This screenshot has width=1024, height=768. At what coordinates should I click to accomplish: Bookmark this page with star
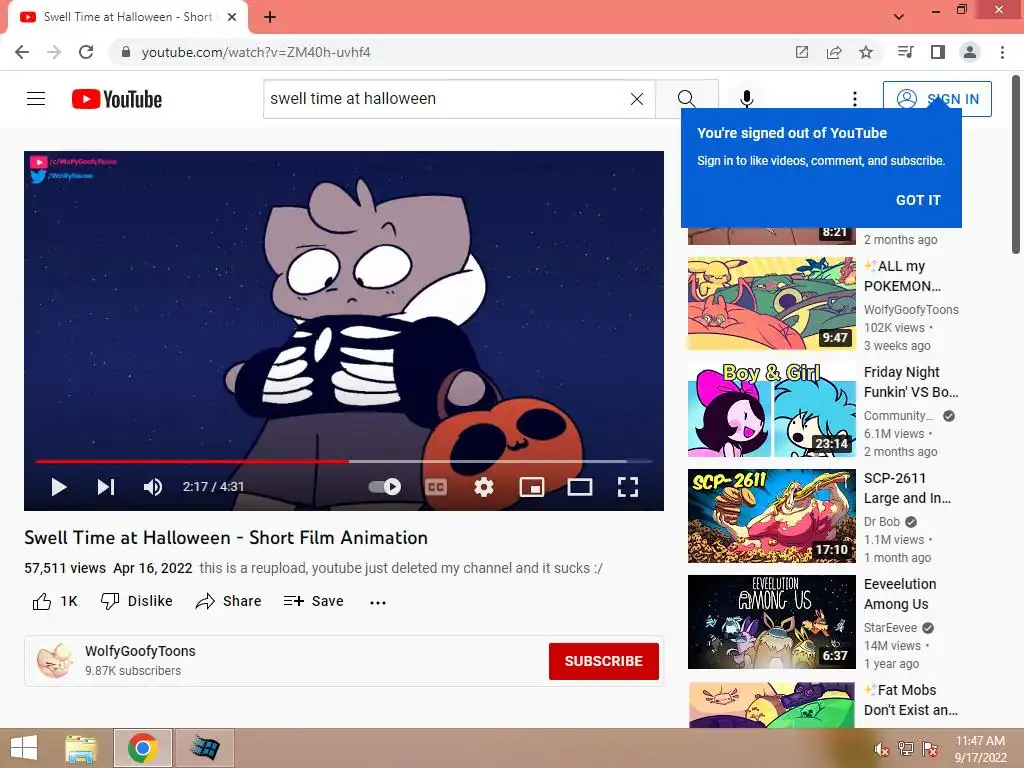pyautogui.click(x=866, y=52)
